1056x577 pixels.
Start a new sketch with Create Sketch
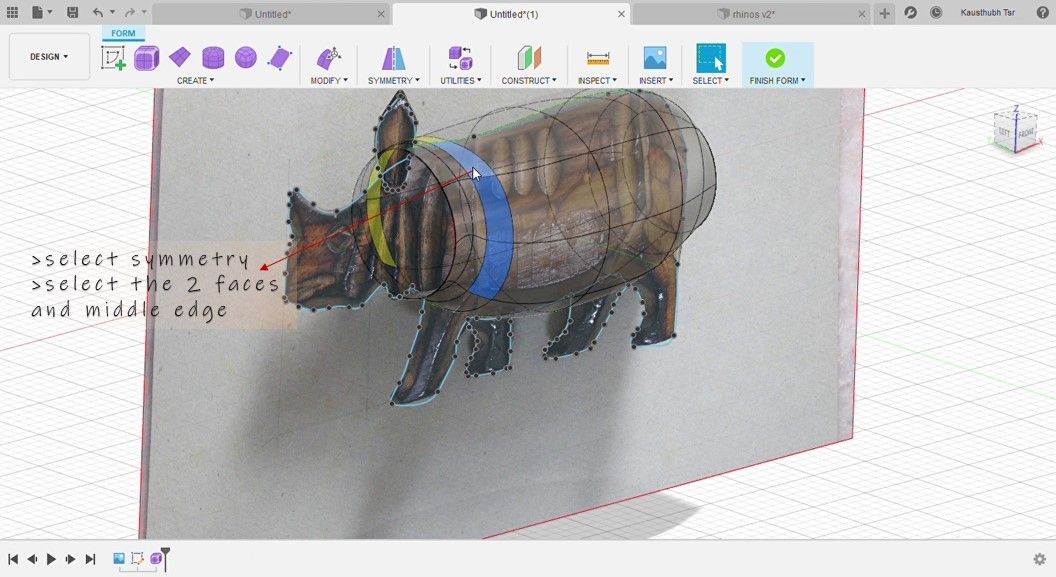click(113, 58)
